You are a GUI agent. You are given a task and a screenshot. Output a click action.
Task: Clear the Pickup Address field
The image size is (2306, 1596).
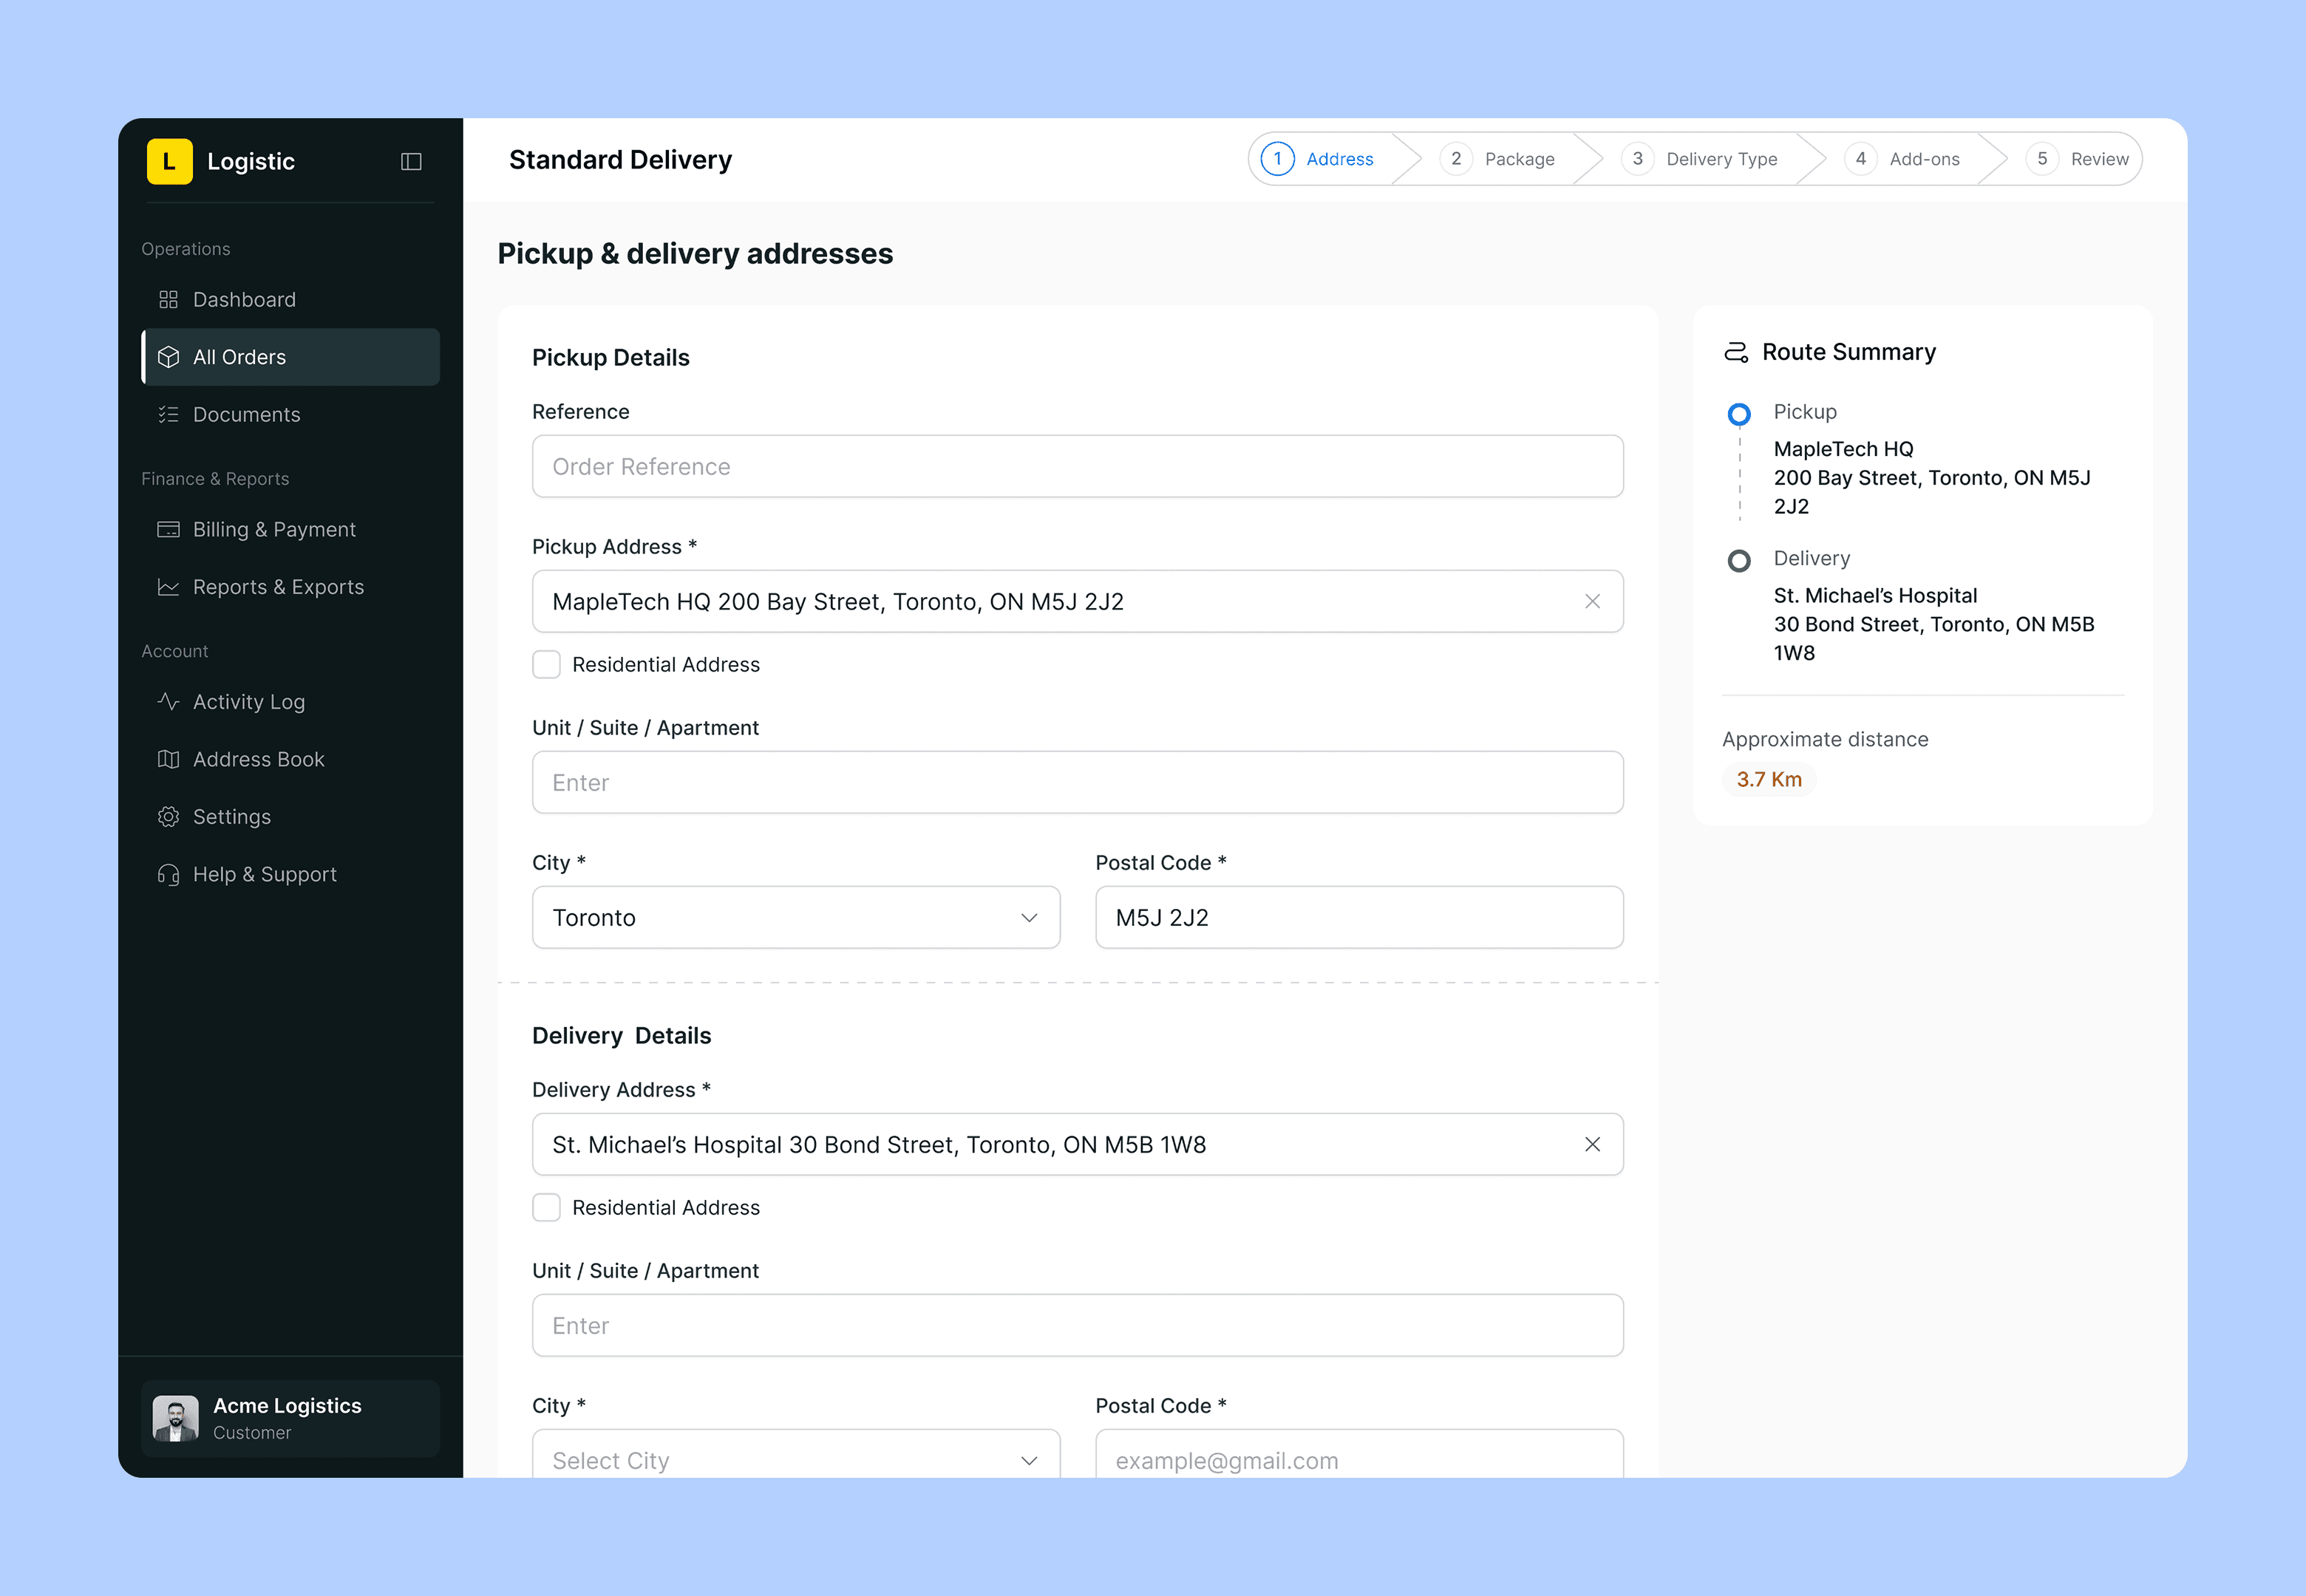coord(1592,602)
